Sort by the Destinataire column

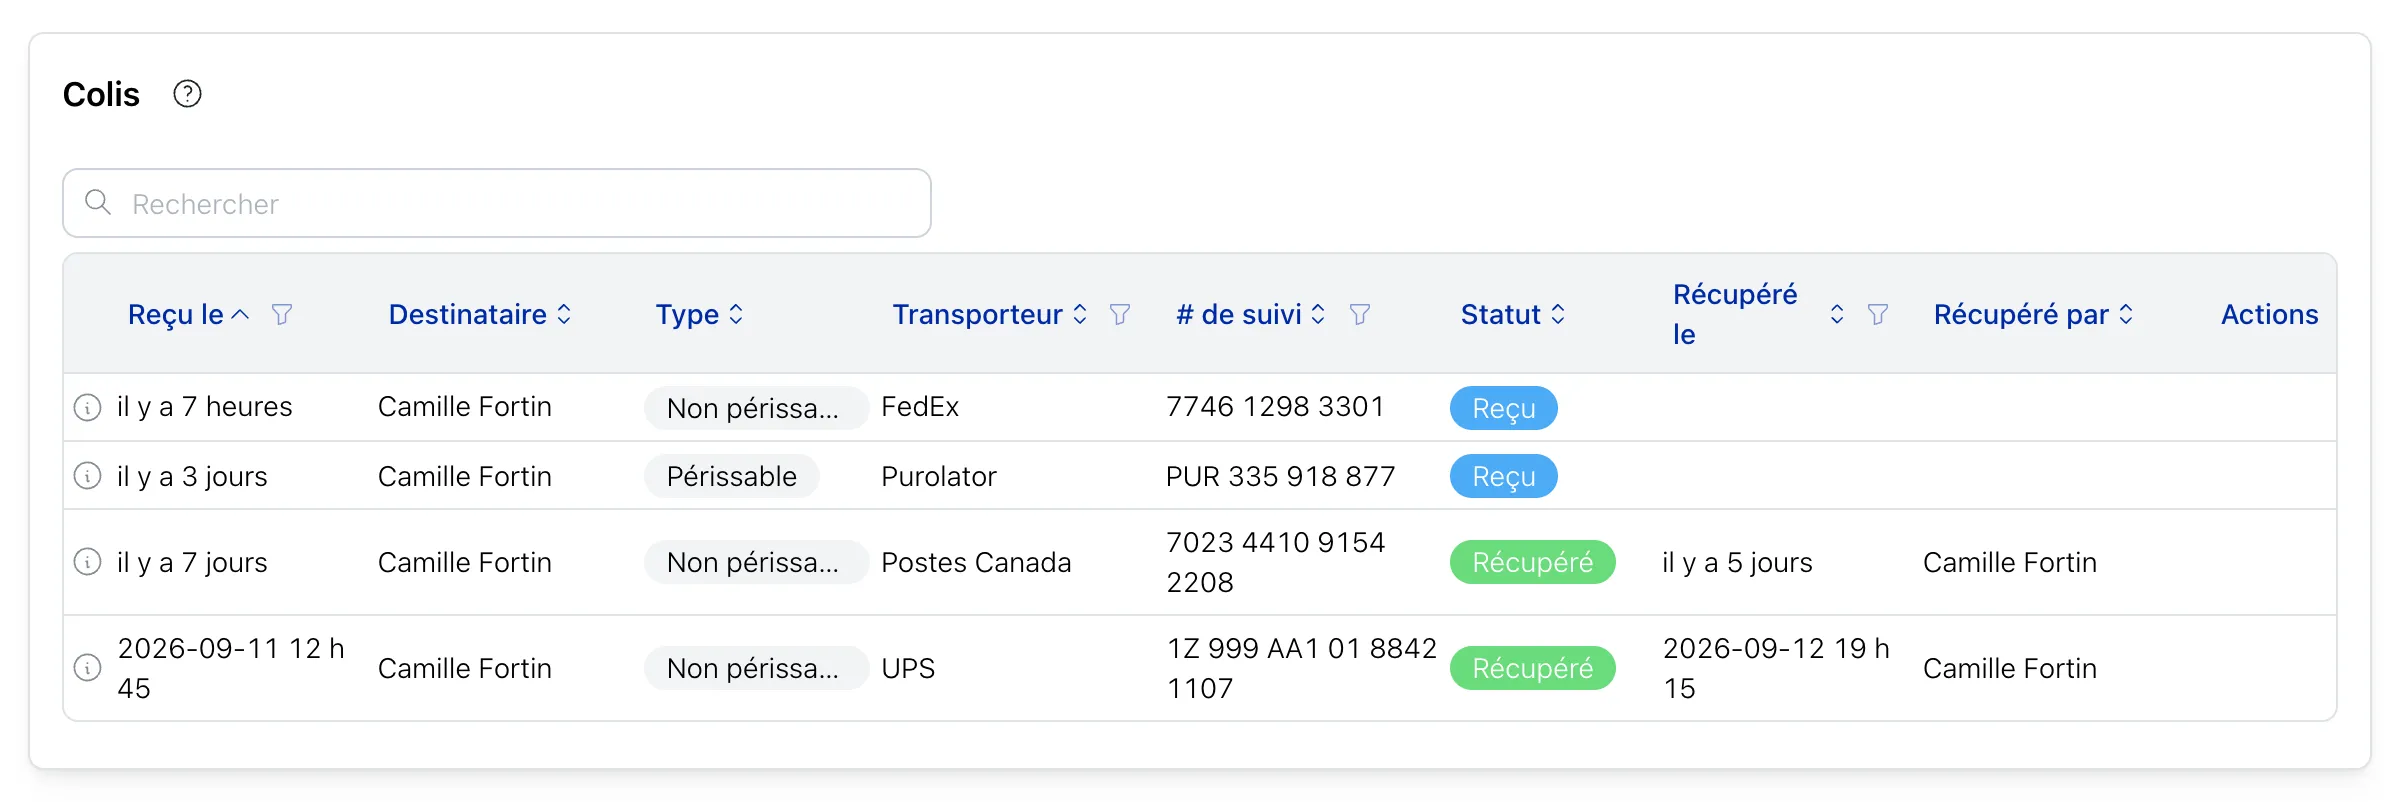[x=480, y=315]
